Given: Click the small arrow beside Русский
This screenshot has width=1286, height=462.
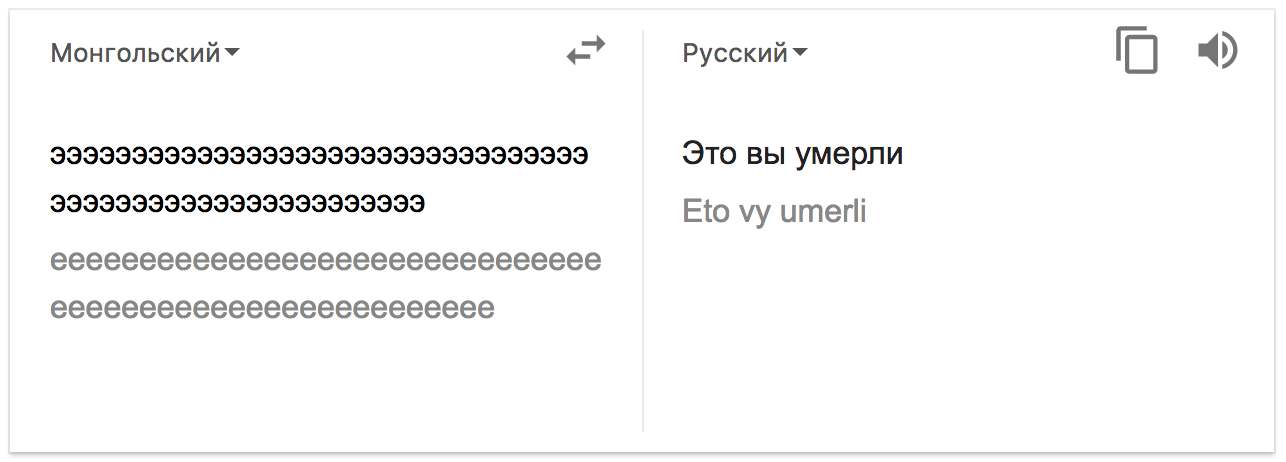Looking at the screenshot, I should tap(800, 53).
